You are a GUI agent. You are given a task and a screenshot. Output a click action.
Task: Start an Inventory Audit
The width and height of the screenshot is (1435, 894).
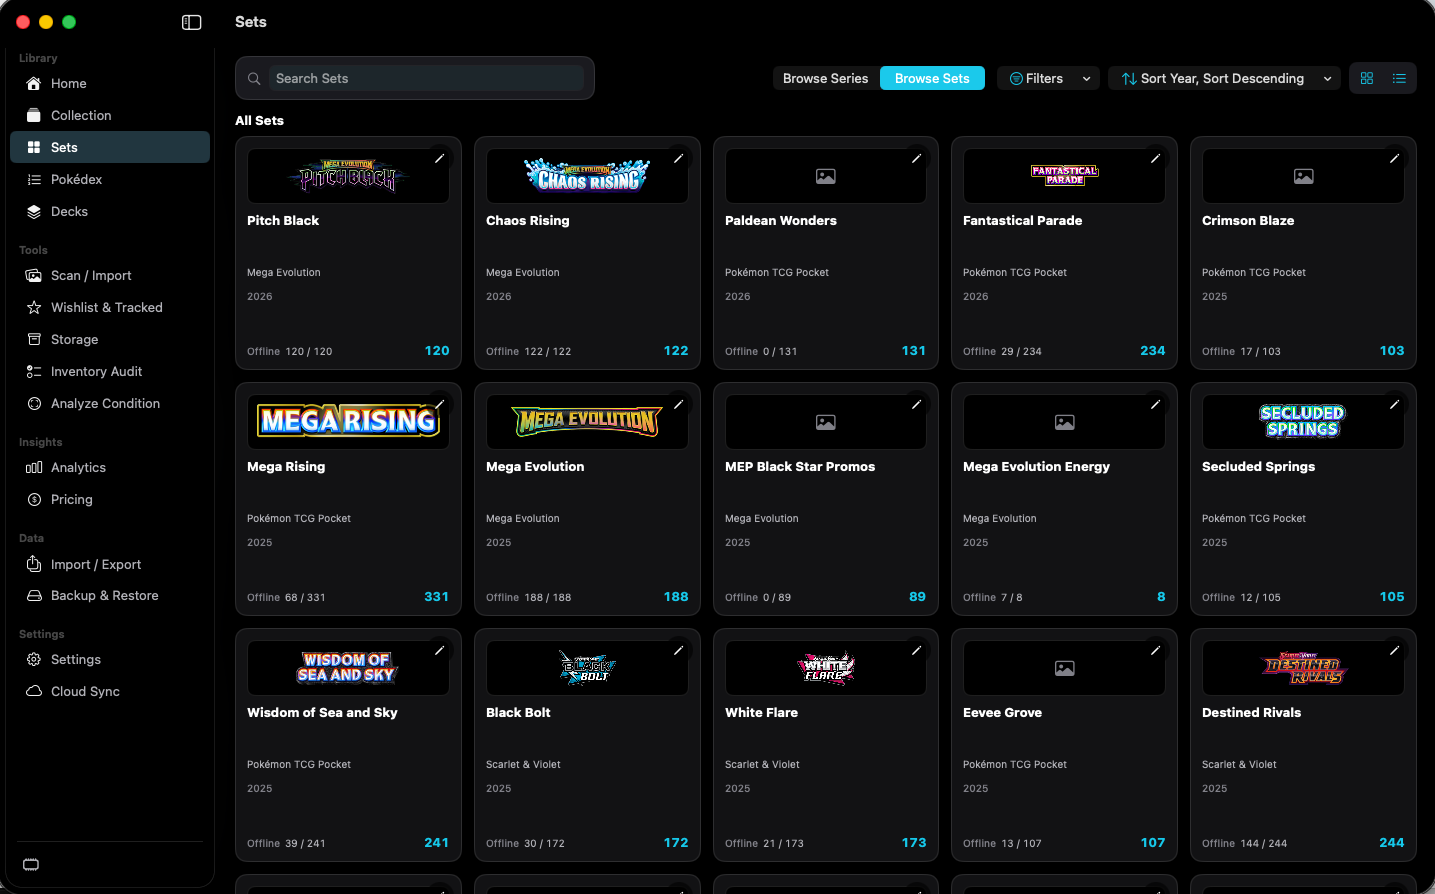[110, 371]
